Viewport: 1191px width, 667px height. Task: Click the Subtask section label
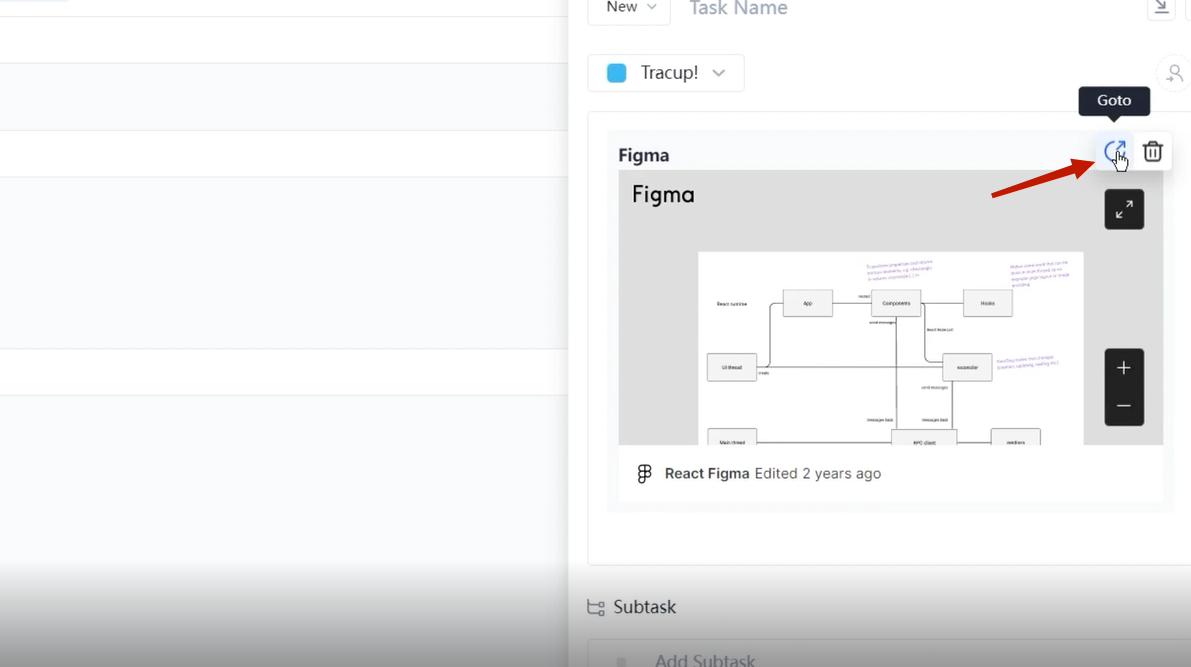tap(644, 608)
